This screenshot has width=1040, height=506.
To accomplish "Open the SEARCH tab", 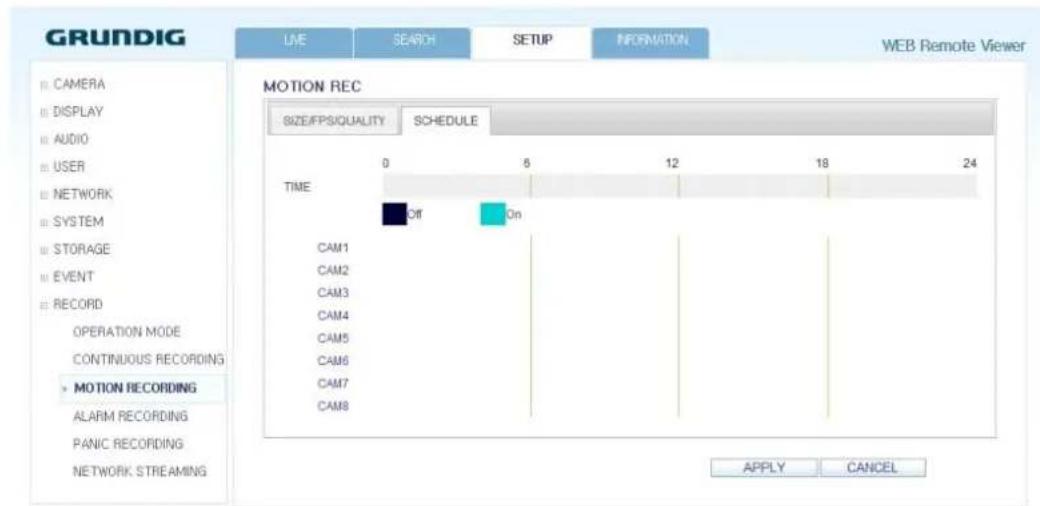I will click(x=412, y=42).
